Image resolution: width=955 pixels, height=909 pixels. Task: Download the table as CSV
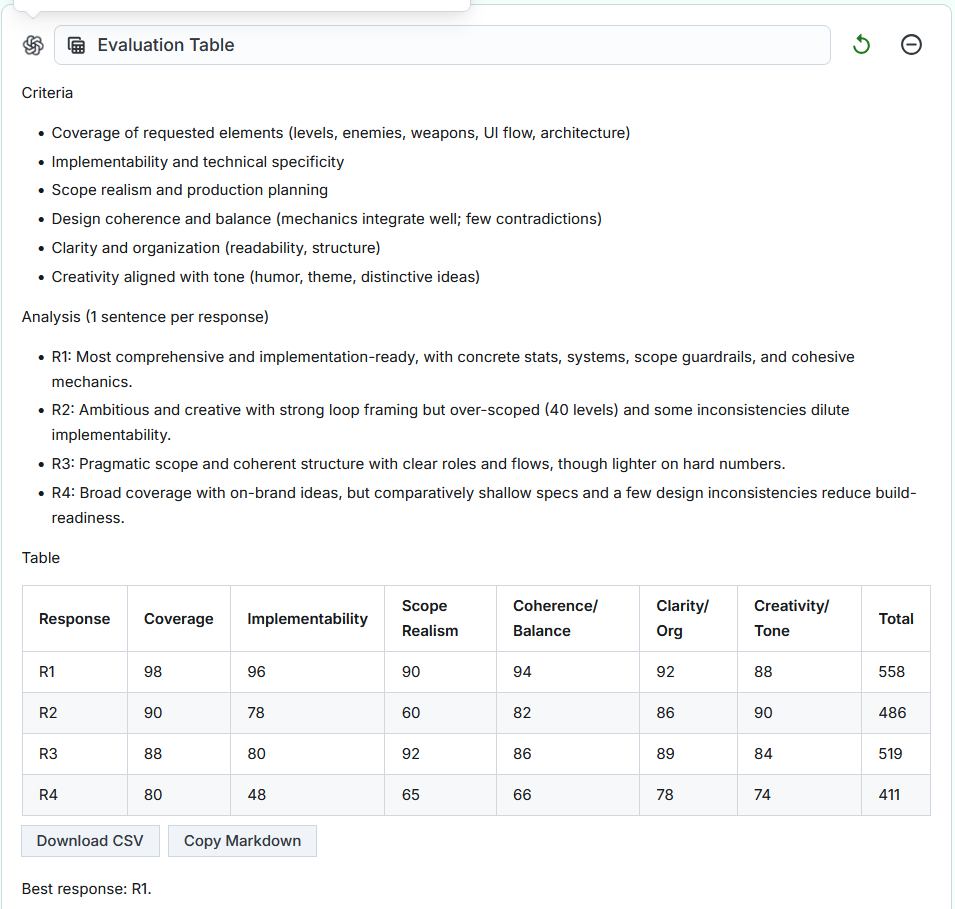pos(90,841)
